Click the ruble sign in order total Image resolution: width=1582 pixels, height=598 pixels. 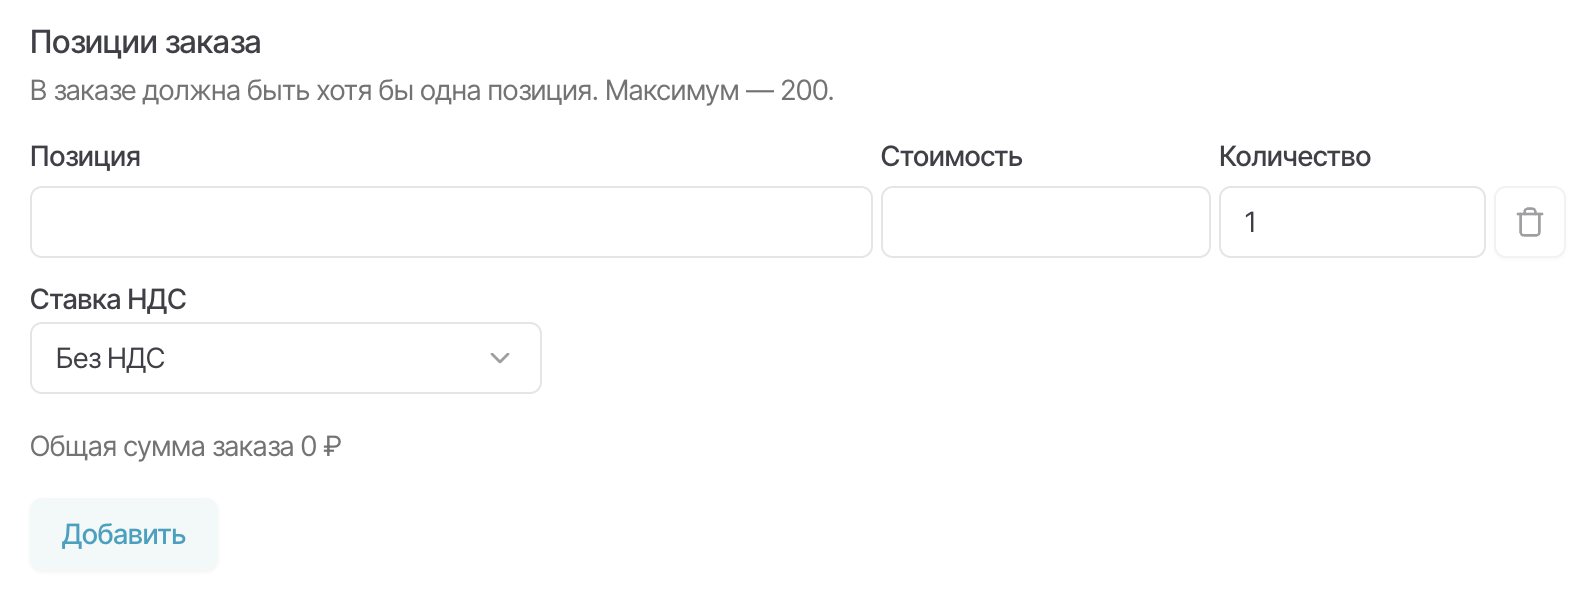coord(333,446)
